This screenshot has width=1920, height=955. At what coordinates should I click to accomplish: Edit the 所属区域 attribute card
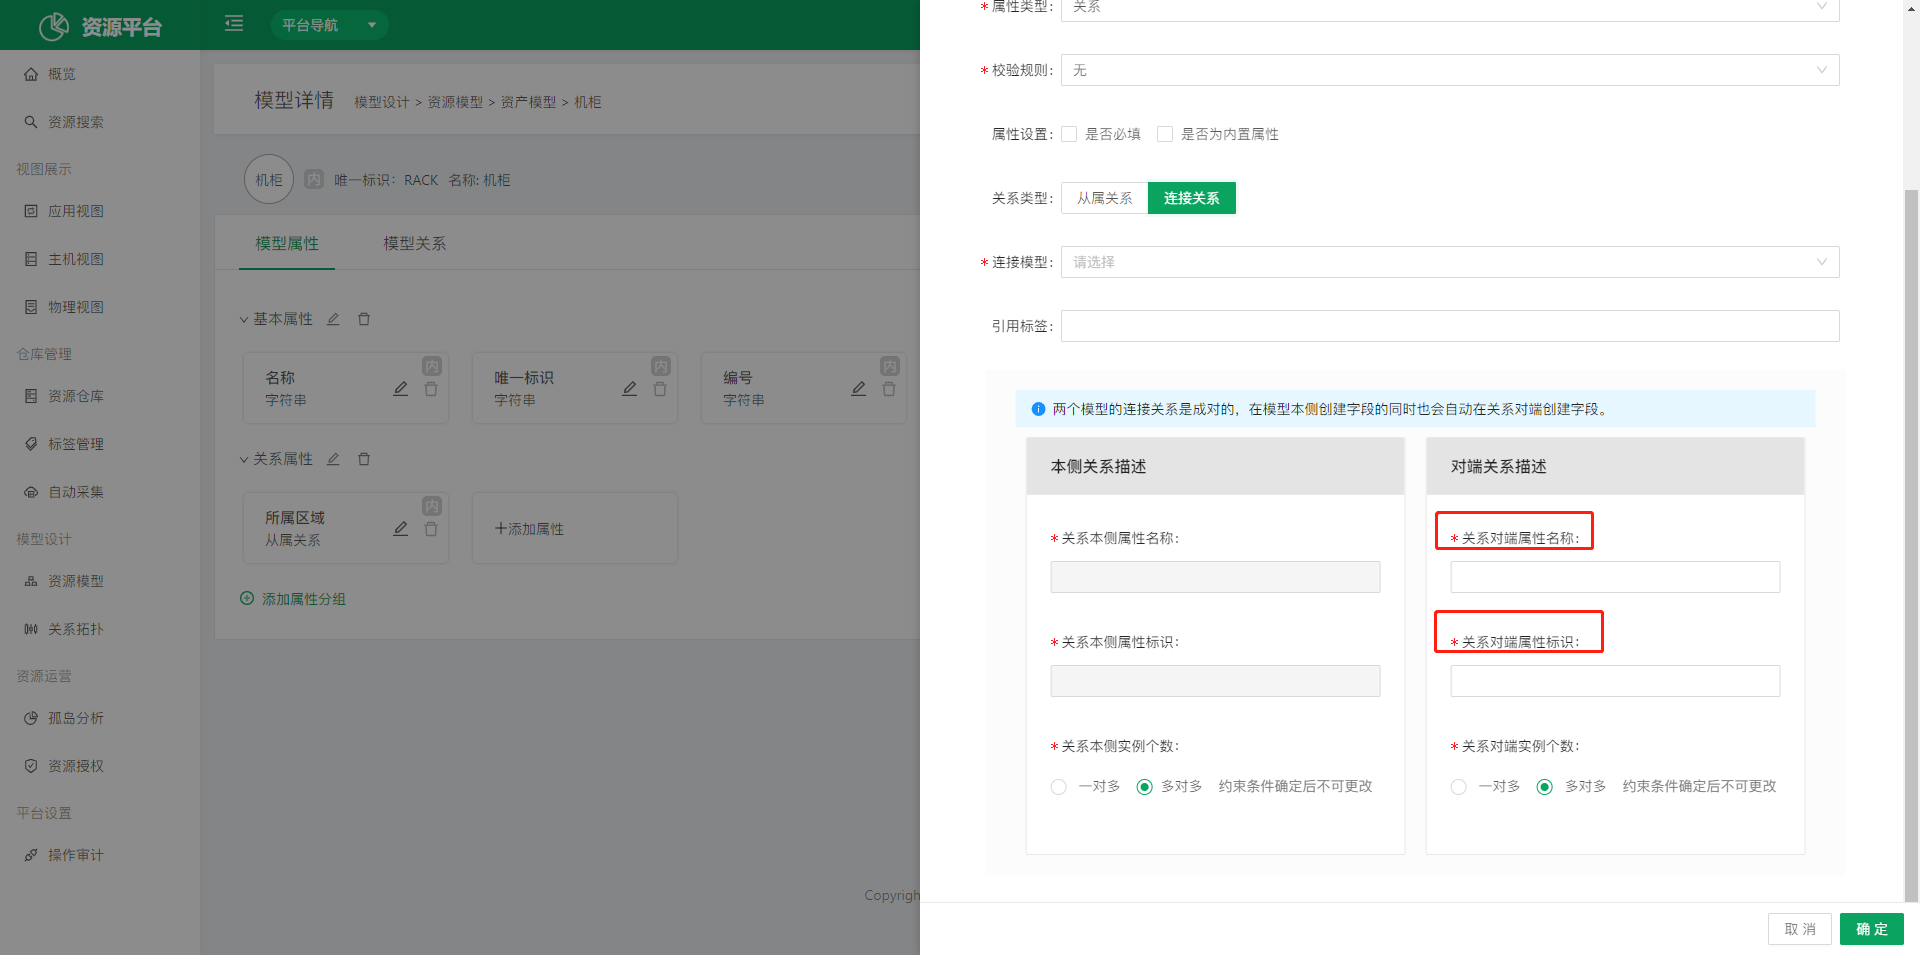point(400,529)
